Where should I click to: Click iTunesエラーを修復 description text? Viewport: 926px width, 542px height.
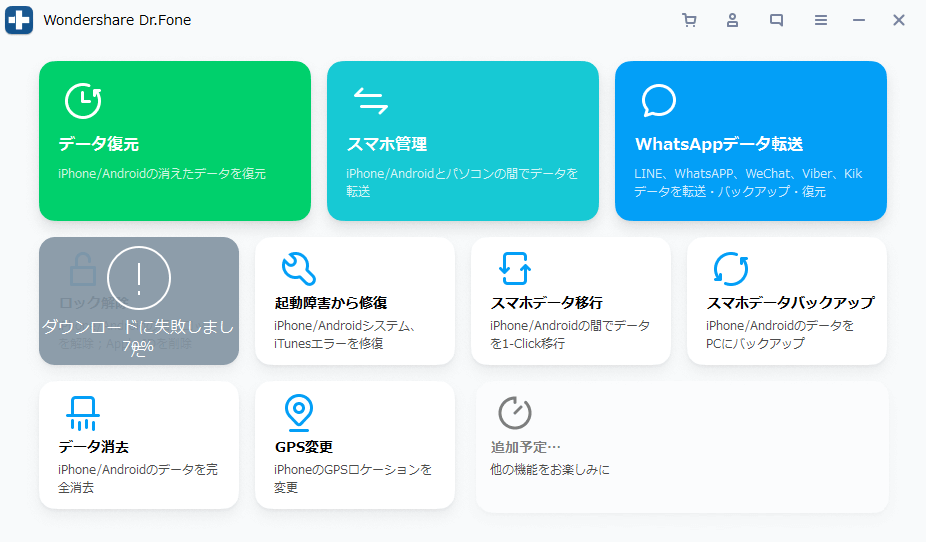[x=328, y=344]
